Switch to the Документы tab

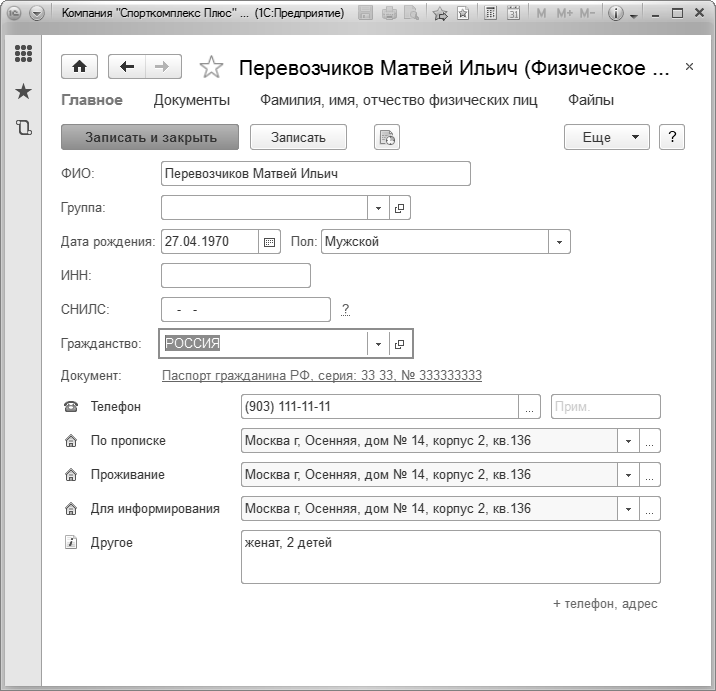[192, 100]
